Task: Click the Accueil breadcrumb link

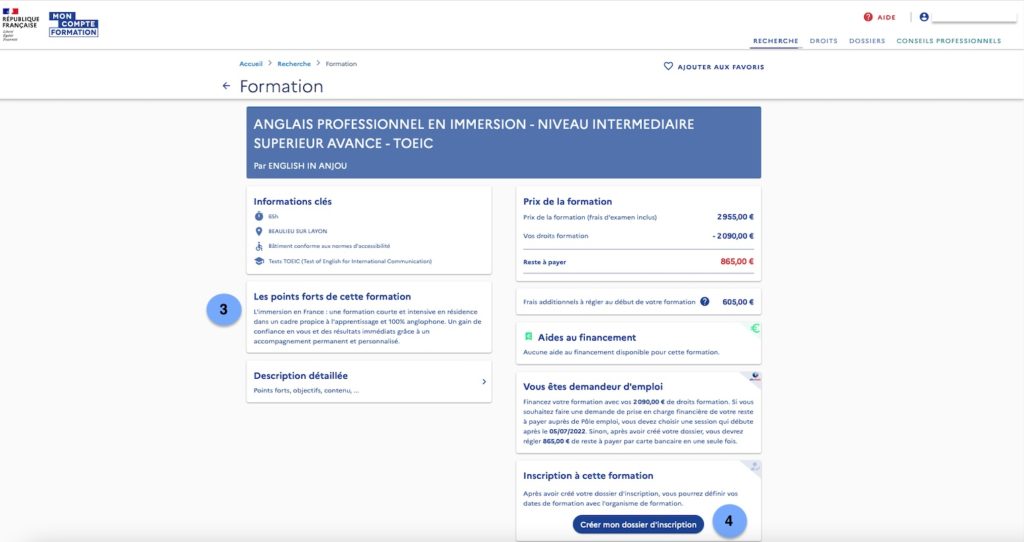Action: (251, 64)
